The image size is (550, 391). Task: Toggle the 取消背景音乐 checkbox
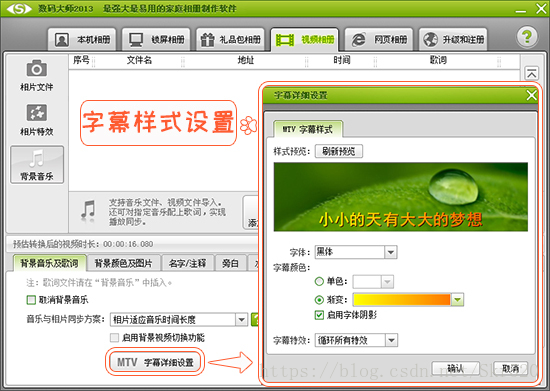point(32,300)
